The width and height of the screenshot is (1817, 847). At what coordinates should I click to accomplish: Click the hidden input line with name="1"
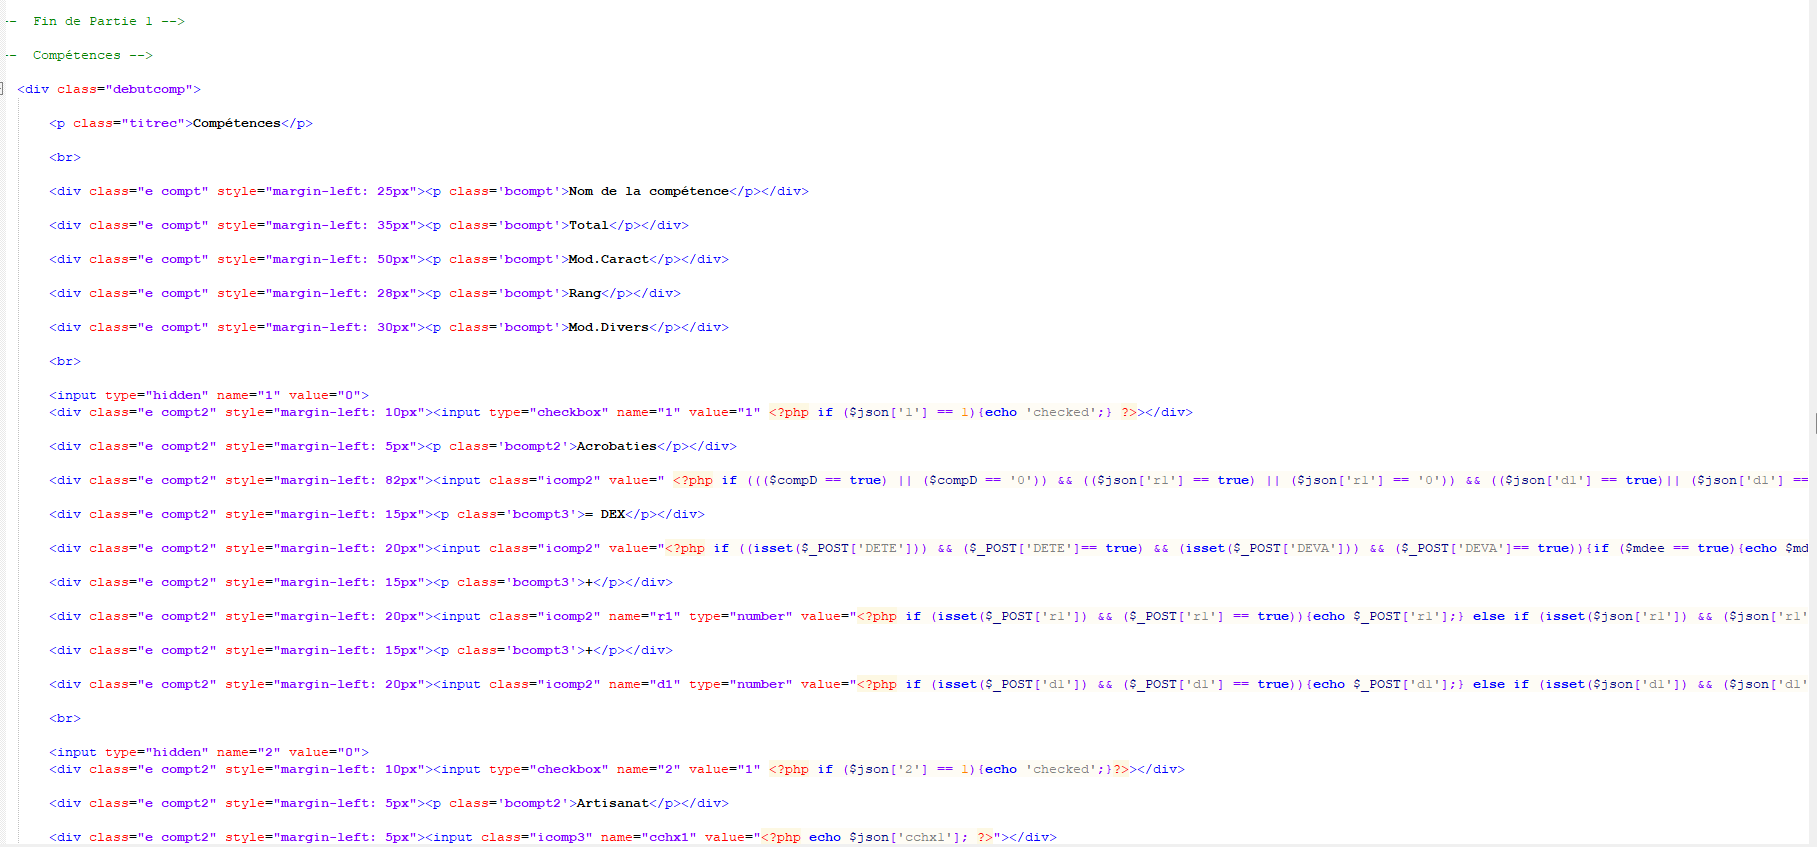pyautogui.click(x=209, y=395)
